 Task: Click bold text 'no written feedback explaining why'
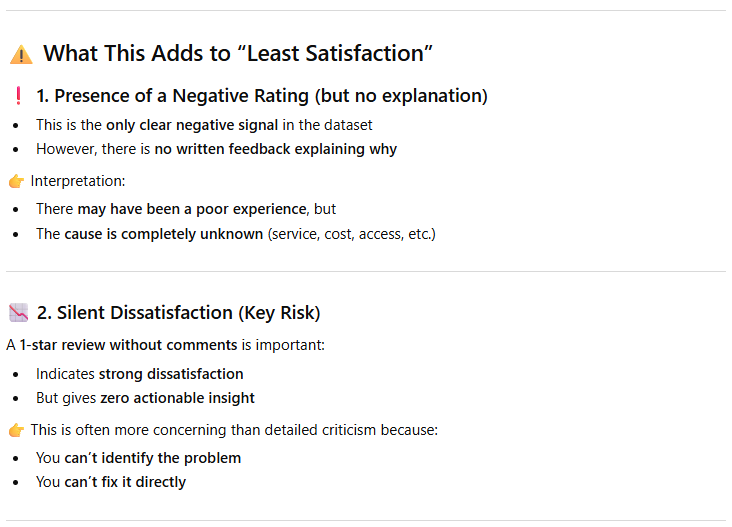point(275,149)
